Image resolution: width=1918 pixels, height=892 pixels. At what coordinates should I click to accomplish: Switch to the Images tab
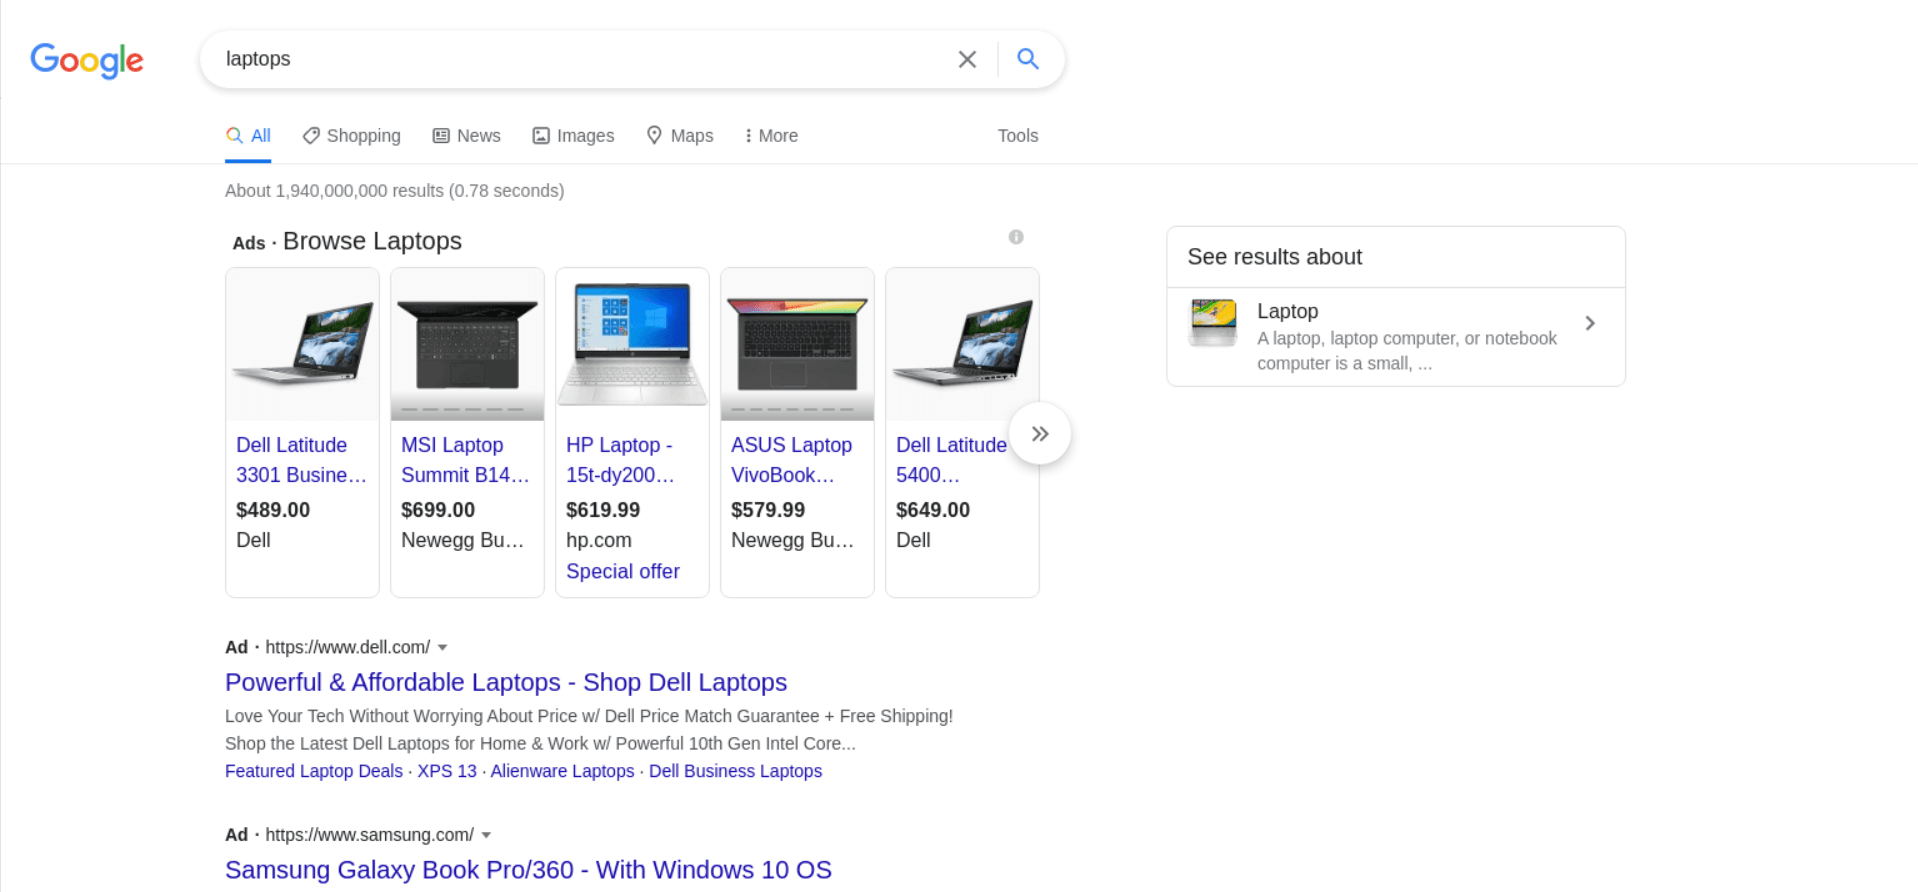573,136
